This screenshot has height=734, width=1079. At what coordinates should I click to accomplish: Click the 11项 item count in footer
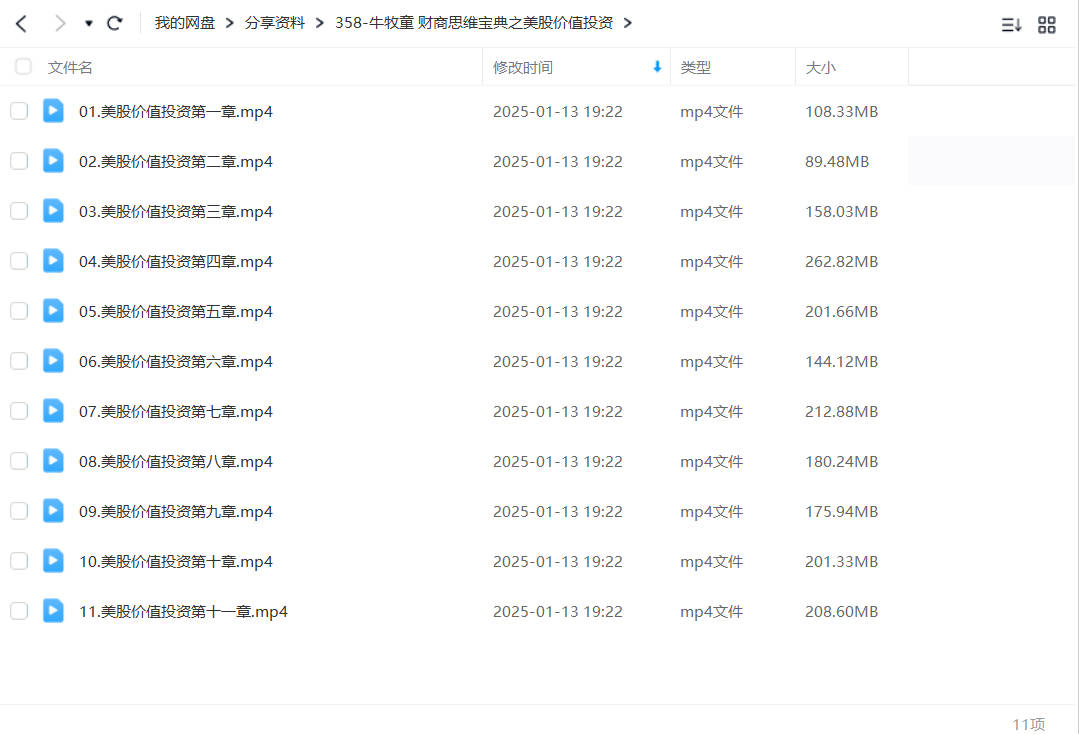tap(1029, 724)
